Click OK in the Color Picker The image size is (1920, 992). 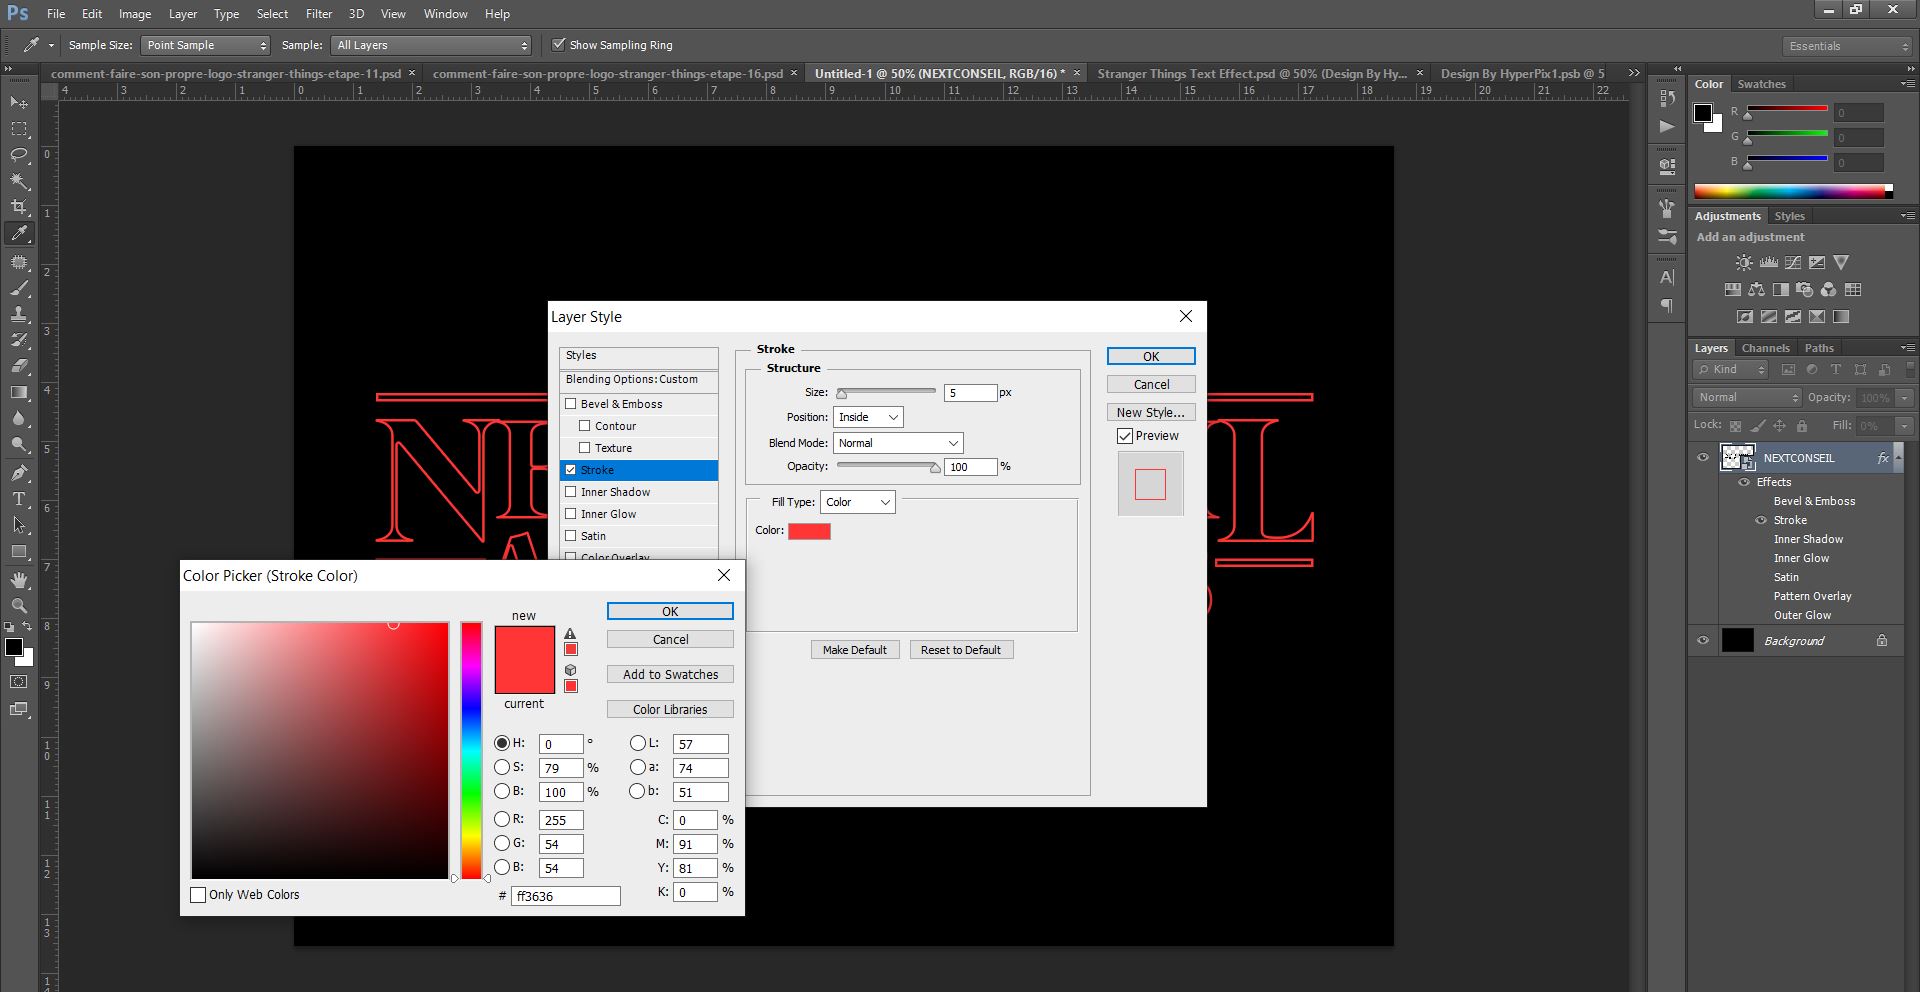(670, 611)
